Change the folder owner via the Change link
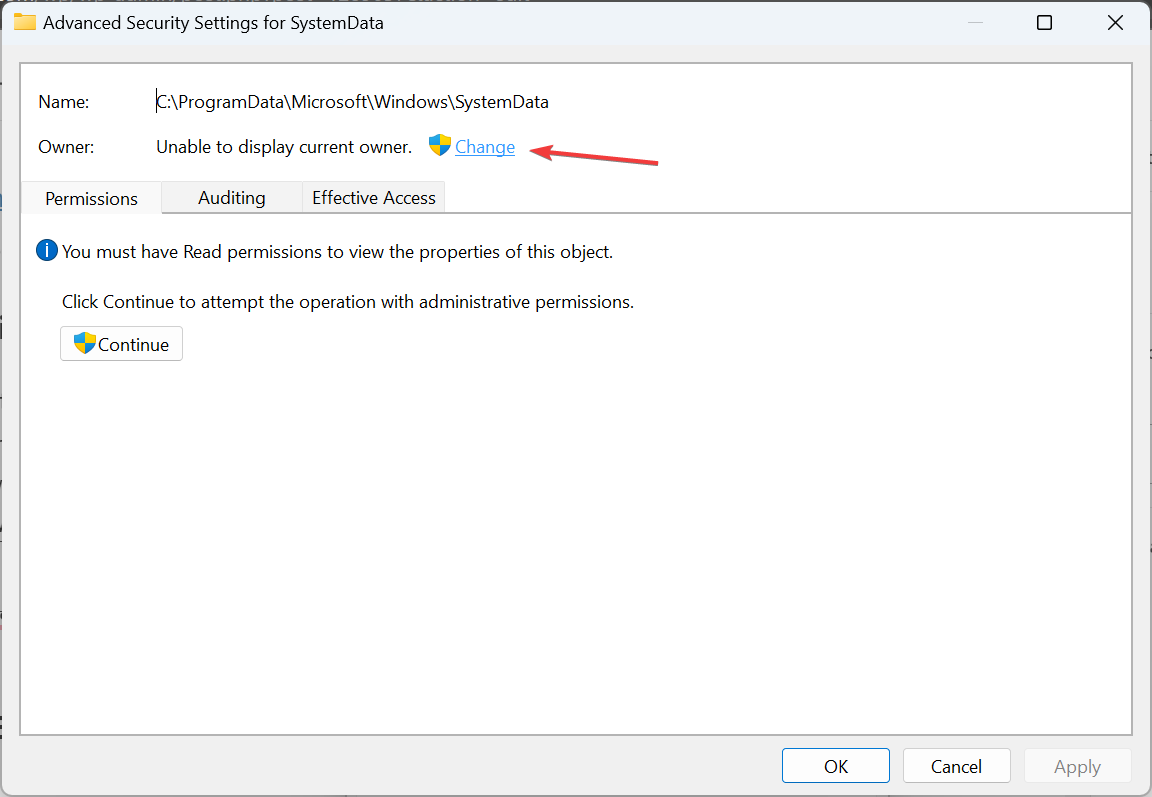This screenshot has height=797, width=1152. tap(485, 147)
